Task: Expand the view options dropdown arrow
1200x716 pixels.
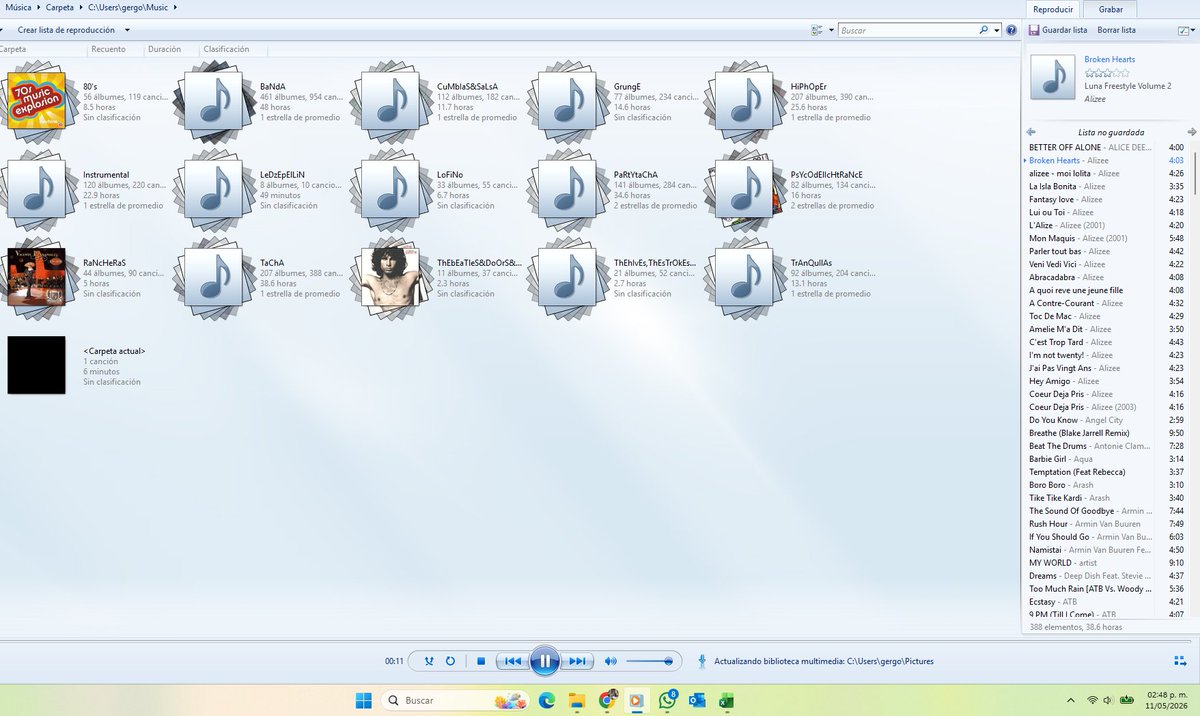Action: (x=831, y=31)
